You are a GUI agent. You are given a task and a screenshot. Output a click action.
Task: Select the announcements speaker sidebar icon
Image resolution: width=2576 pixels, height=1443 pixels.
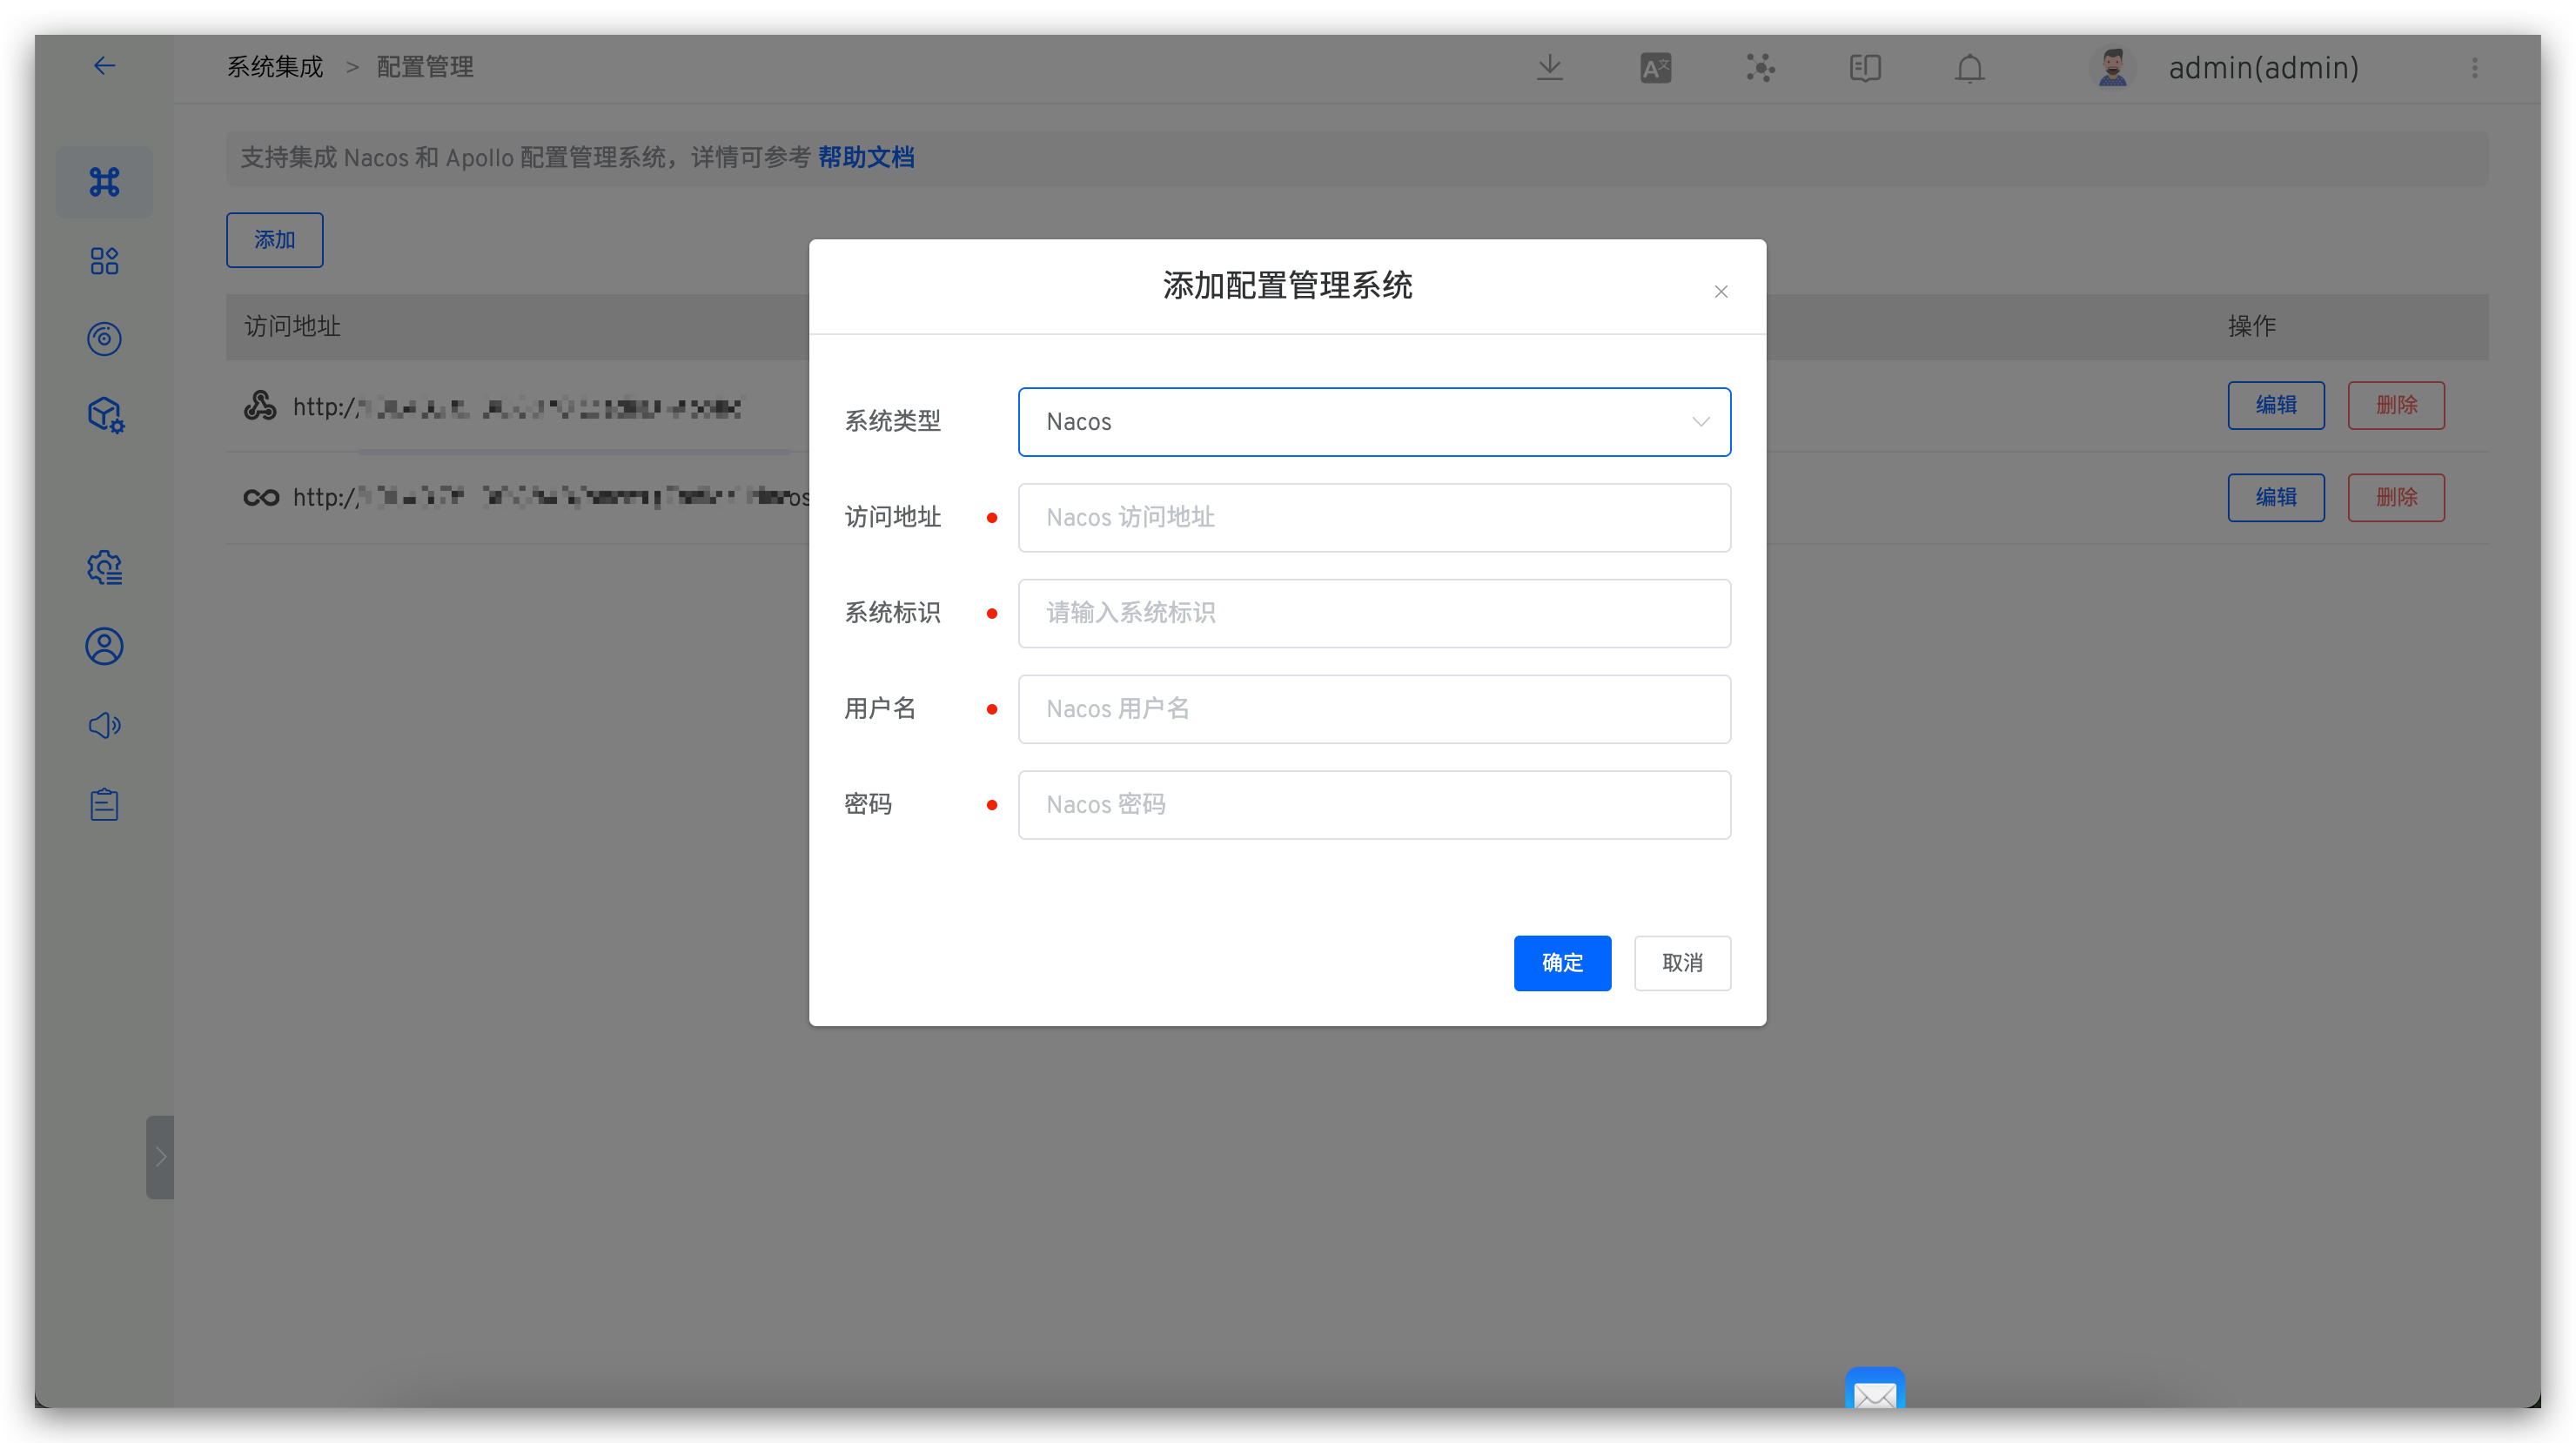[x=104, y=725]
